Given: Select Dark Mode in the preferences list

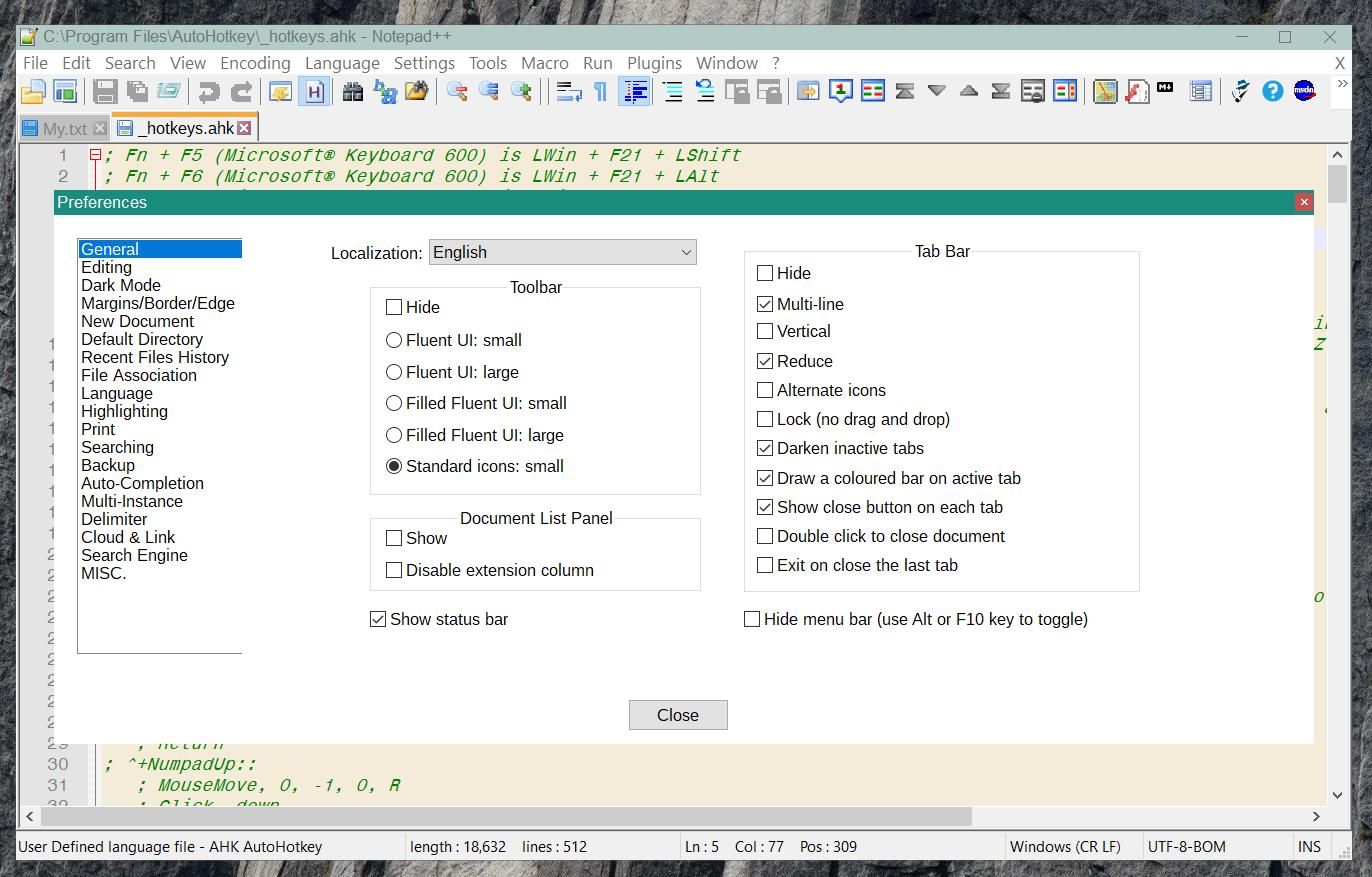Looking at the screenshot, I should (121, 285).
